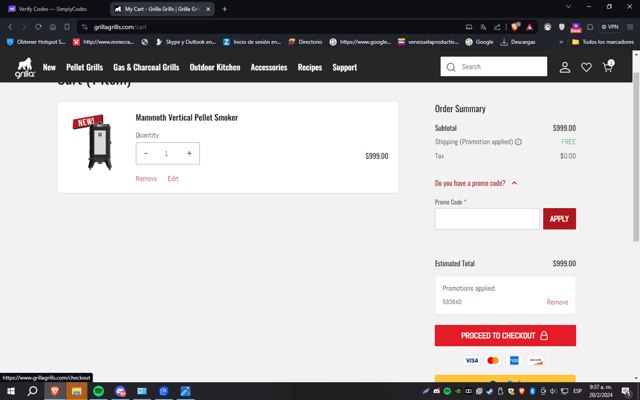Viewport: 640px width, 400px height.
Task: Open Todos los marcadores folder
Action: 603,42
